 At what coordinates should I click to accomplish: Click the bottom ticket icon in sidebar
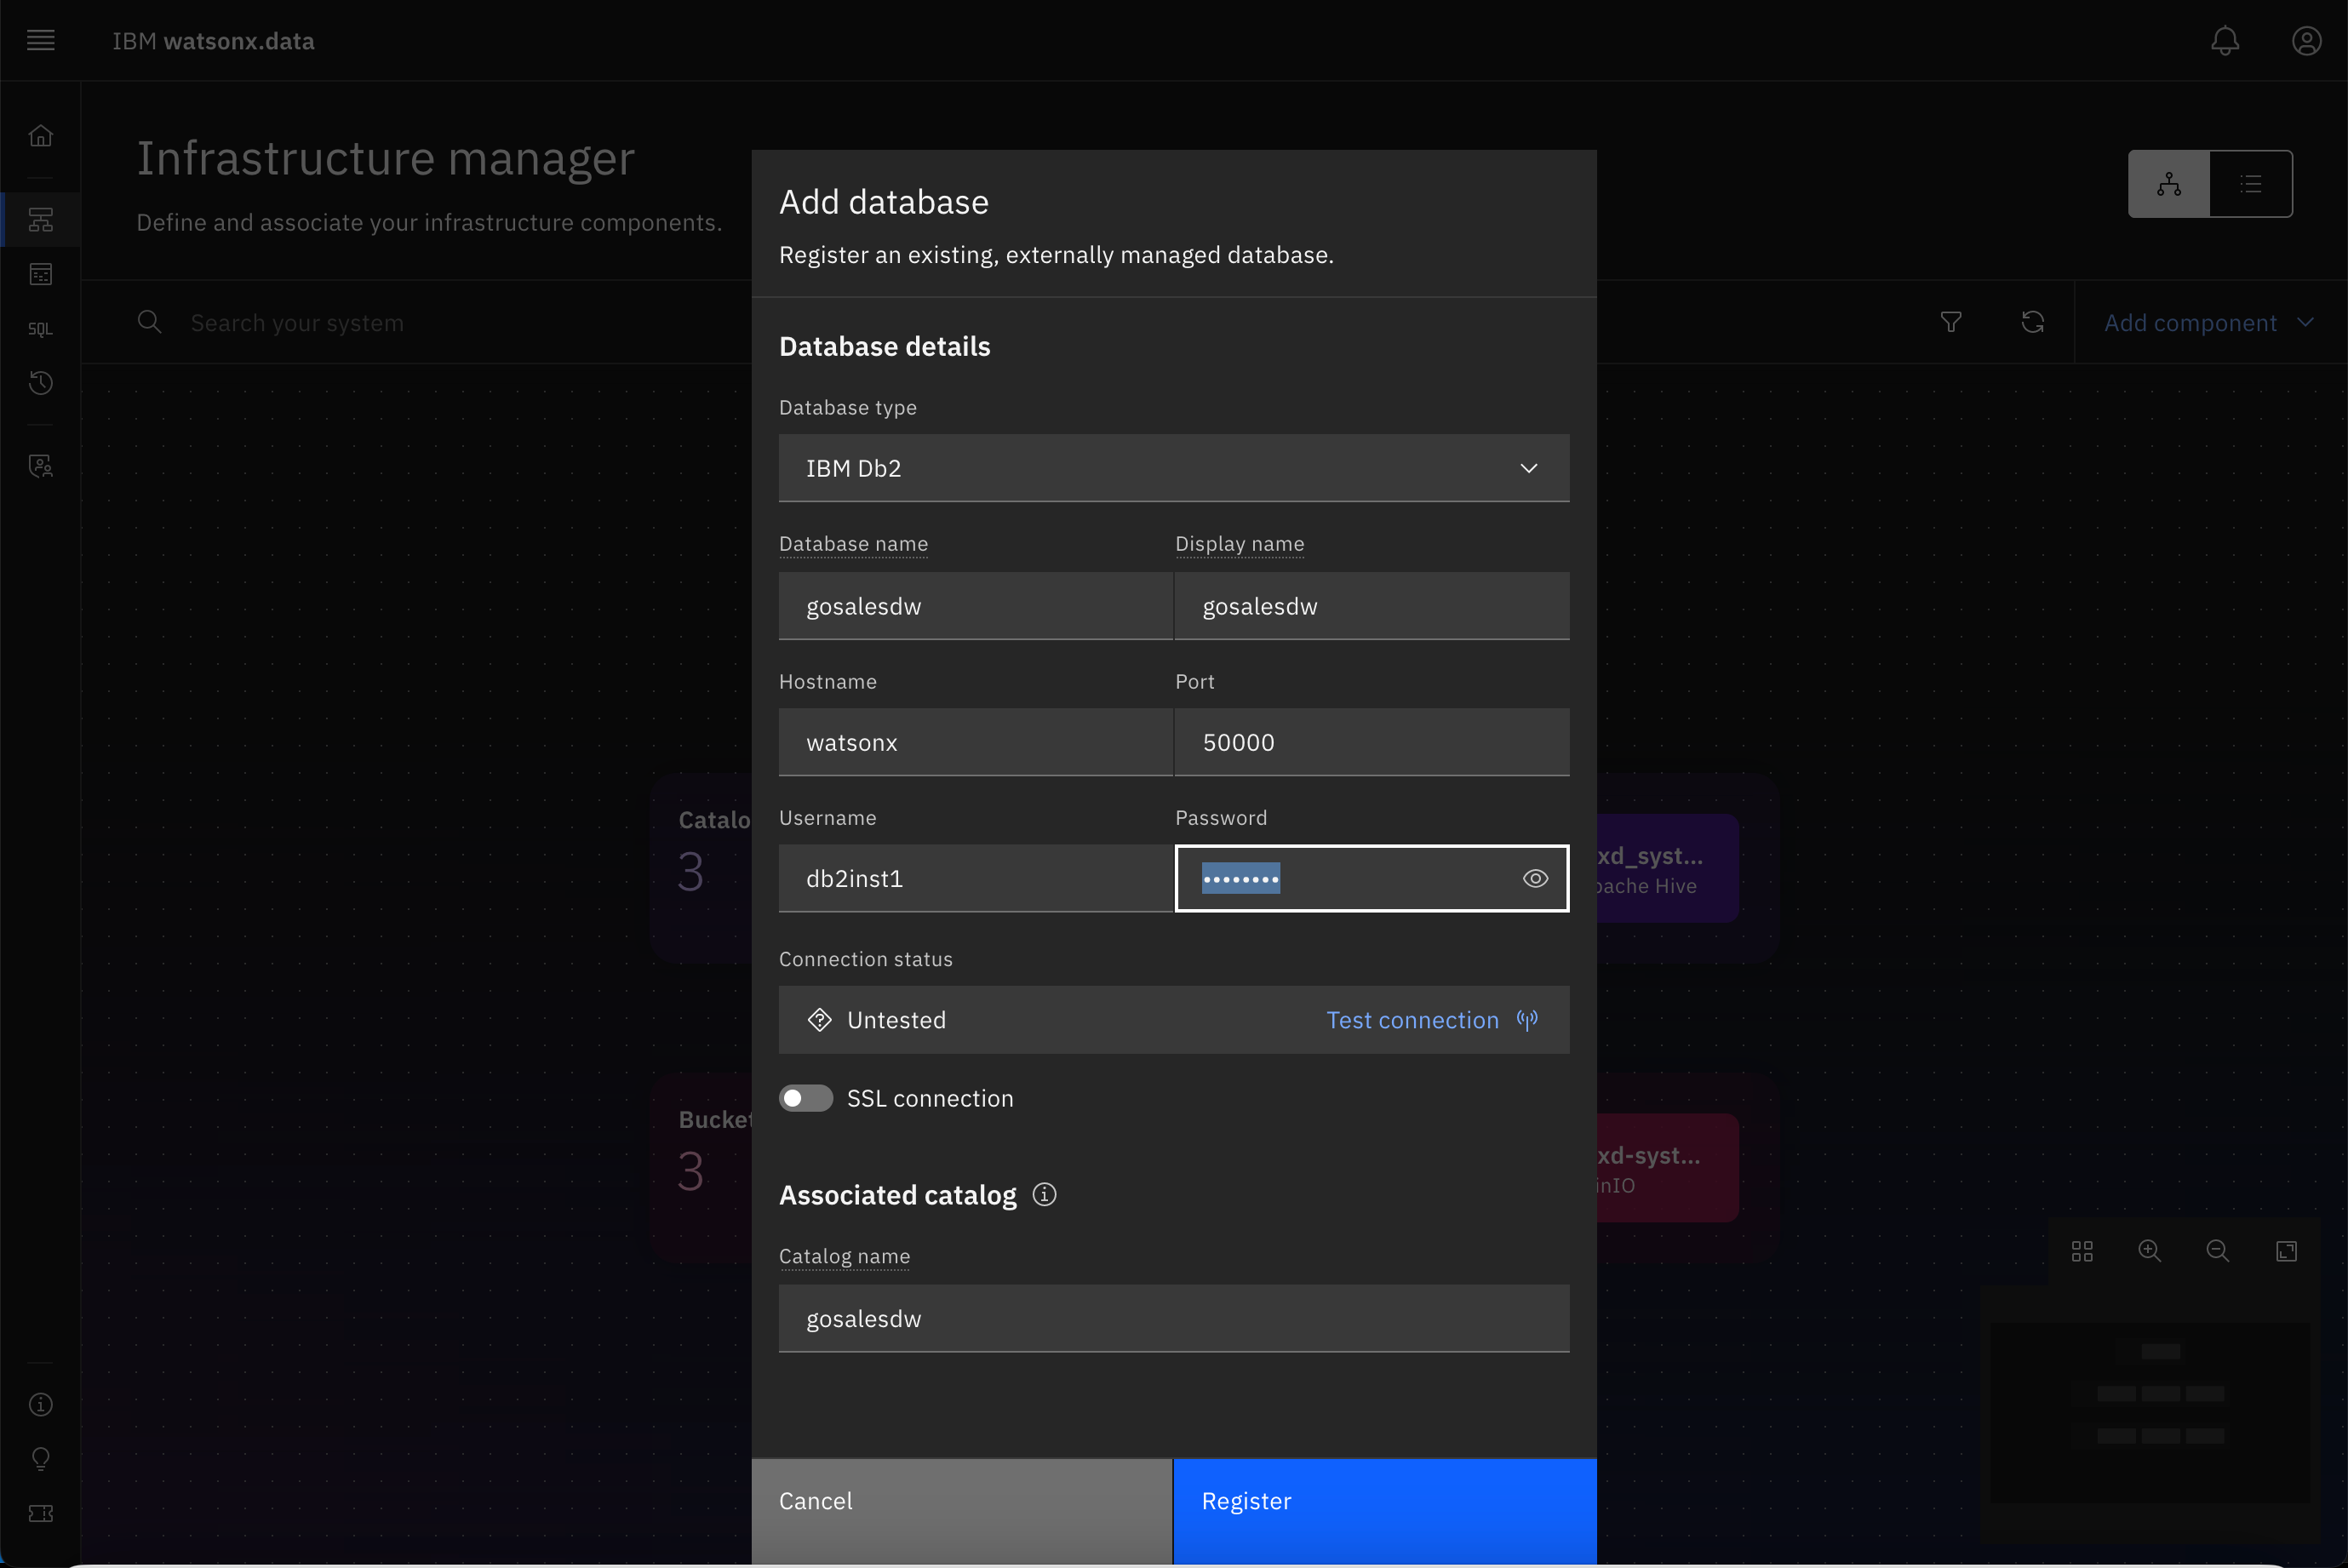[40, 1514]
